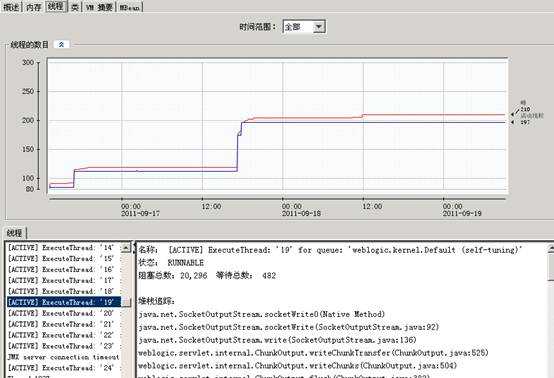The width and height of the screenshot is (554, 378).
Task: Click the 2011-09-18 00:00 axis label
Action: pyautogui.click(x=301, y=210)
